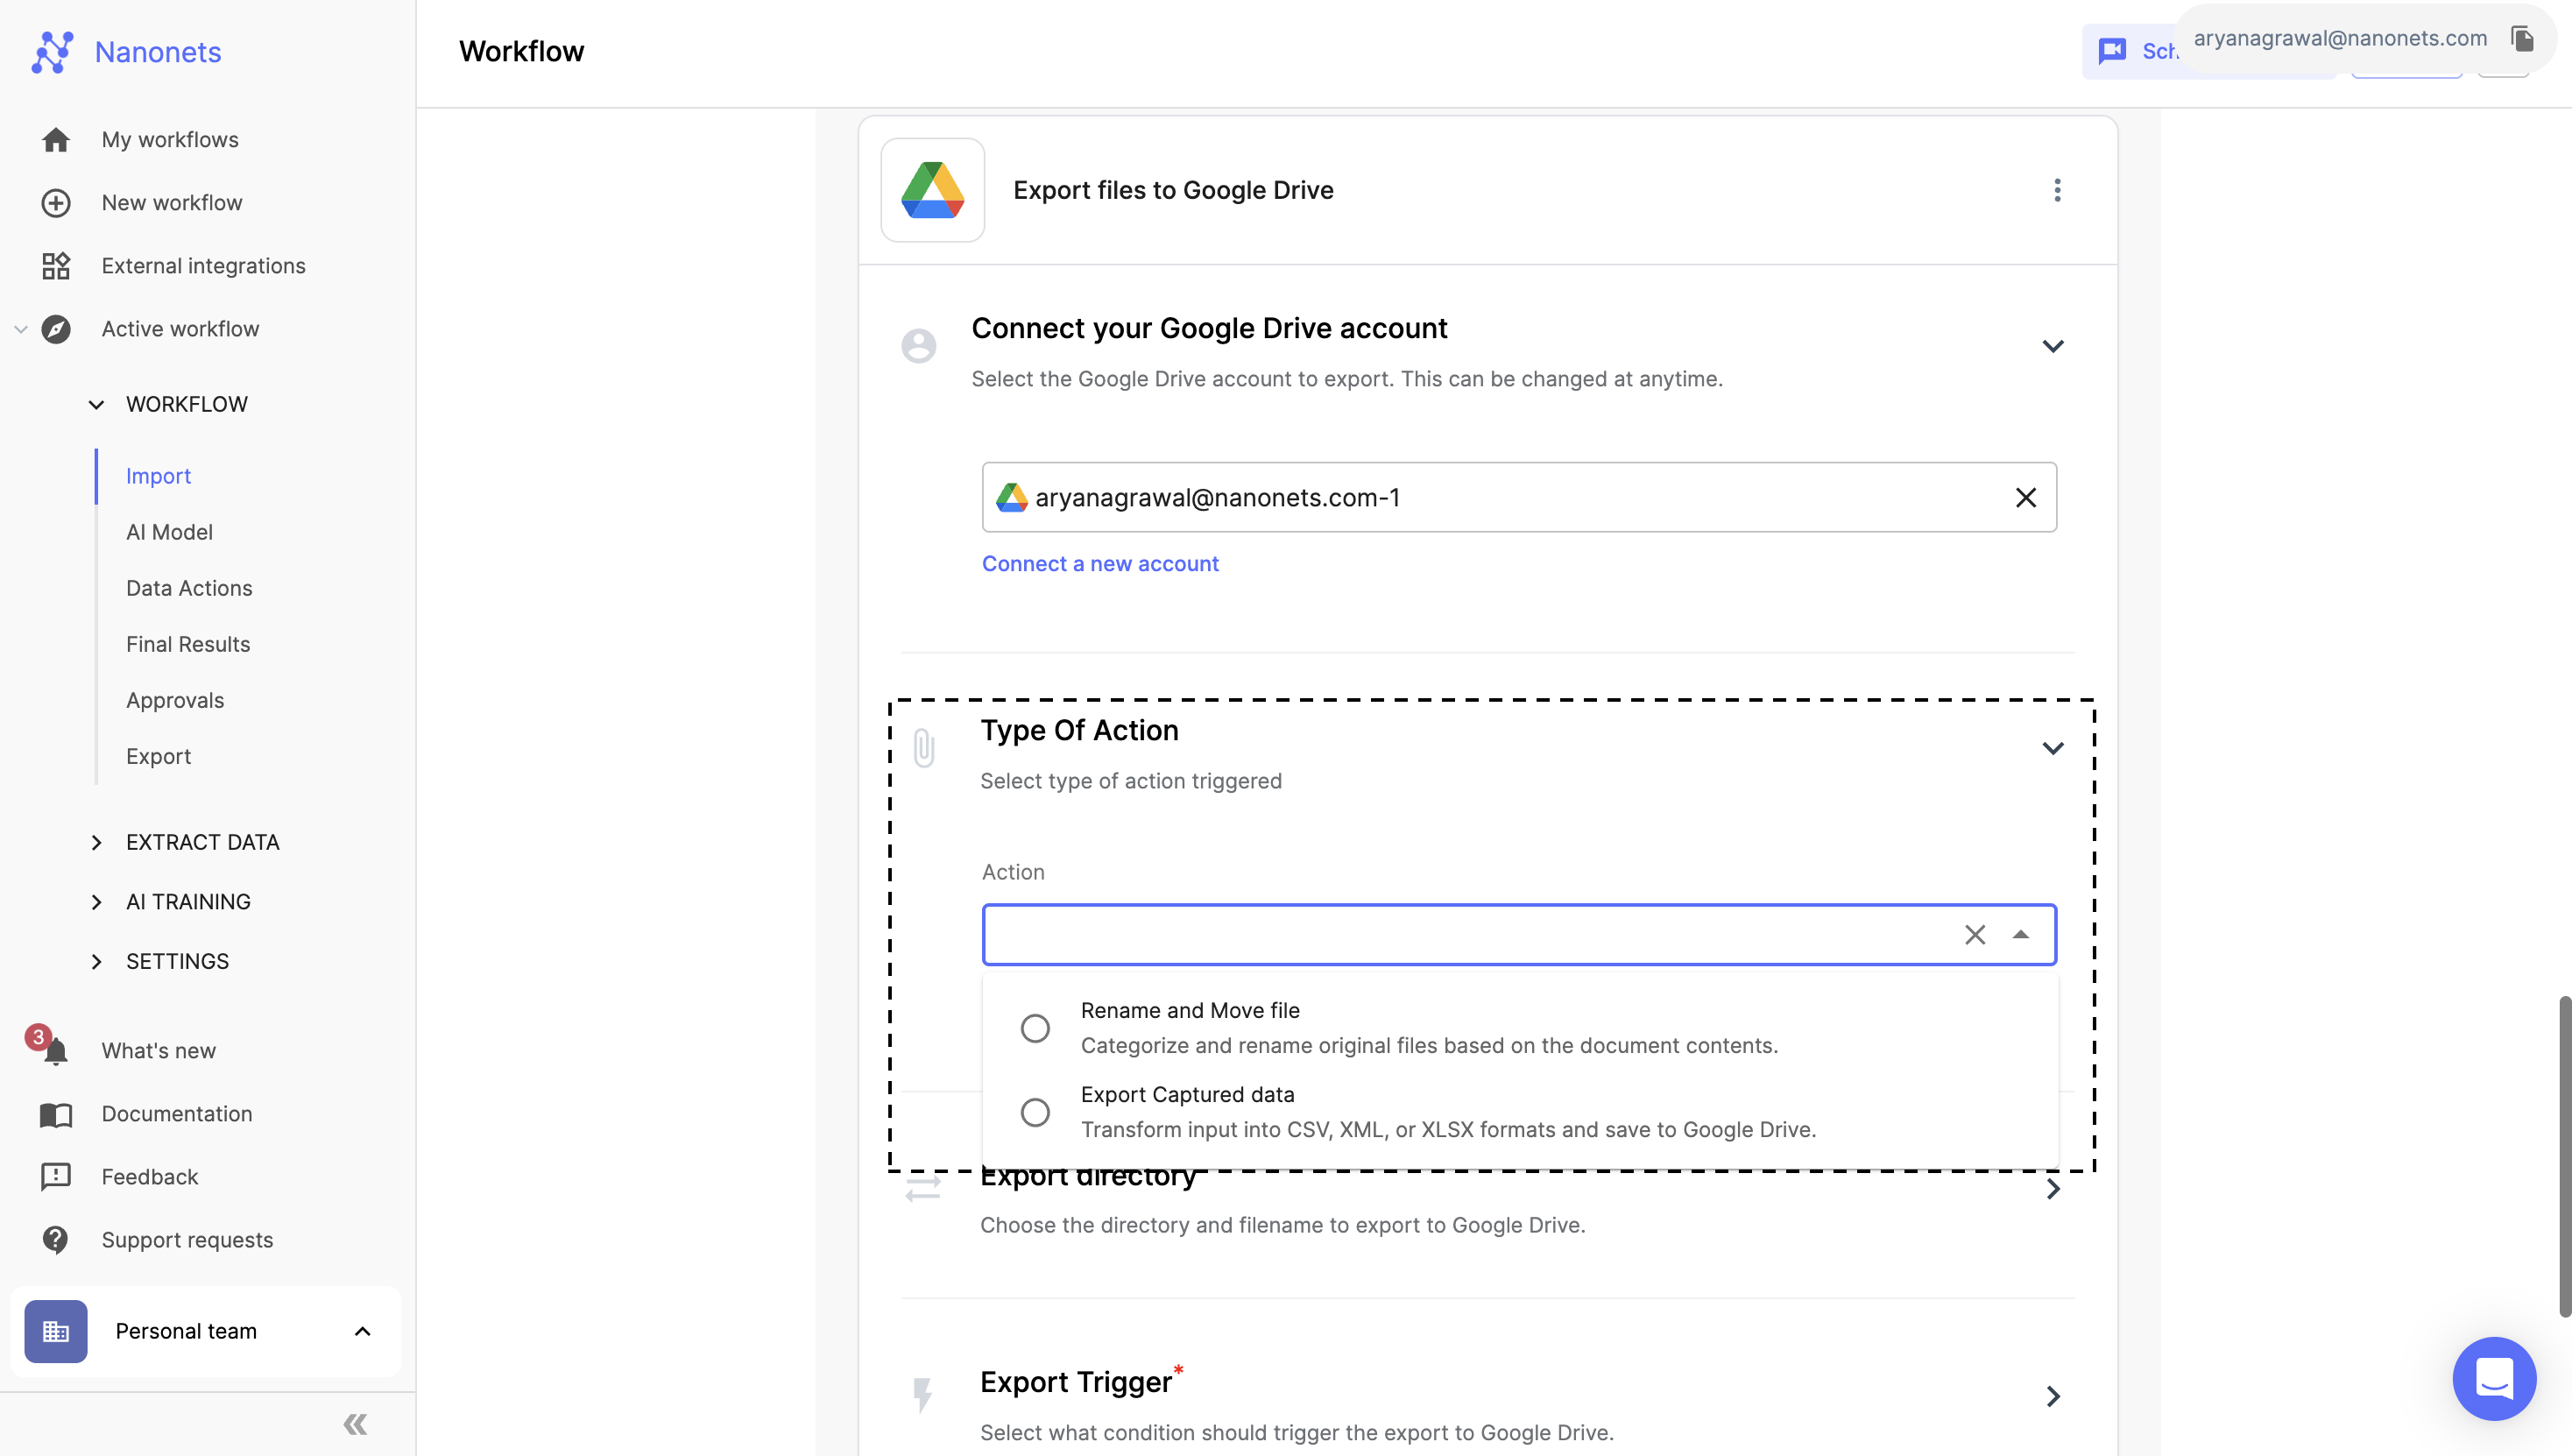Go to Data Actions step
This screenshot has width=2572, height=1456.
pos(189,588)
